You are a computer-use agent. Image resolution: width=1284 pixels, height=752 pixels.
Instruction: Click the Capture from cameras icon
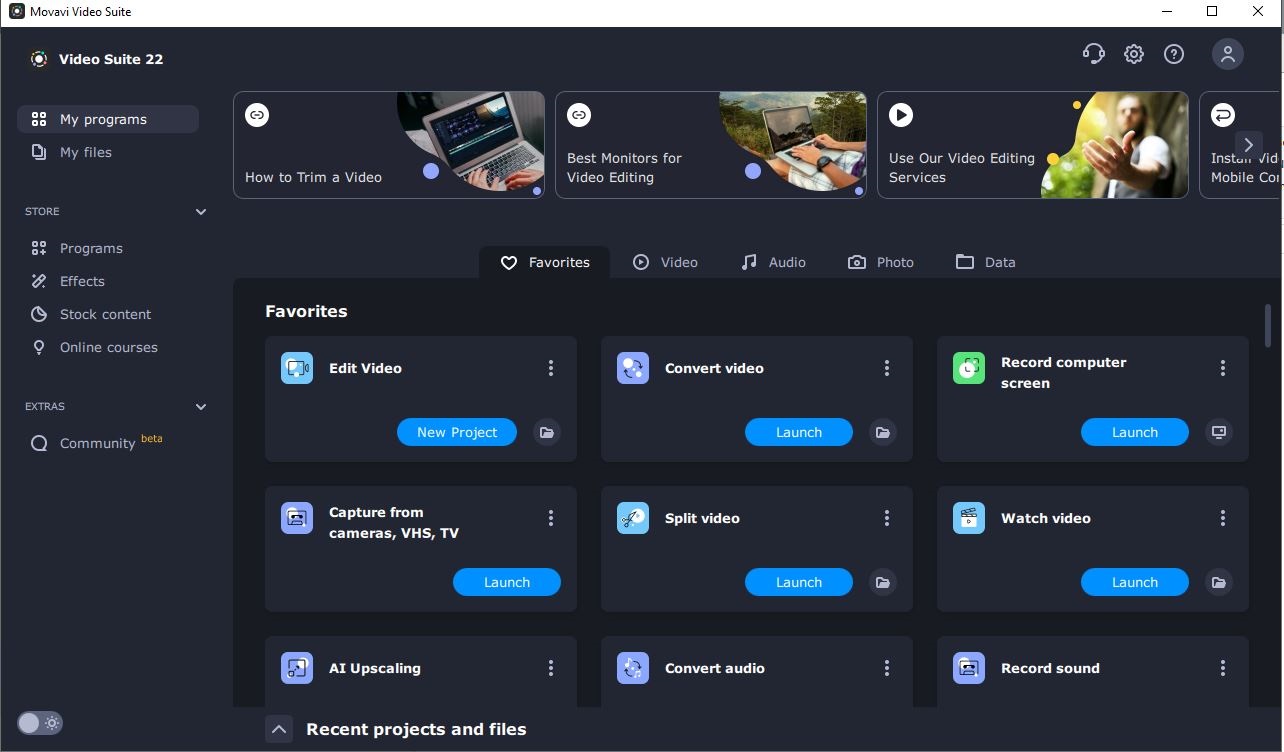click(297, 518)
